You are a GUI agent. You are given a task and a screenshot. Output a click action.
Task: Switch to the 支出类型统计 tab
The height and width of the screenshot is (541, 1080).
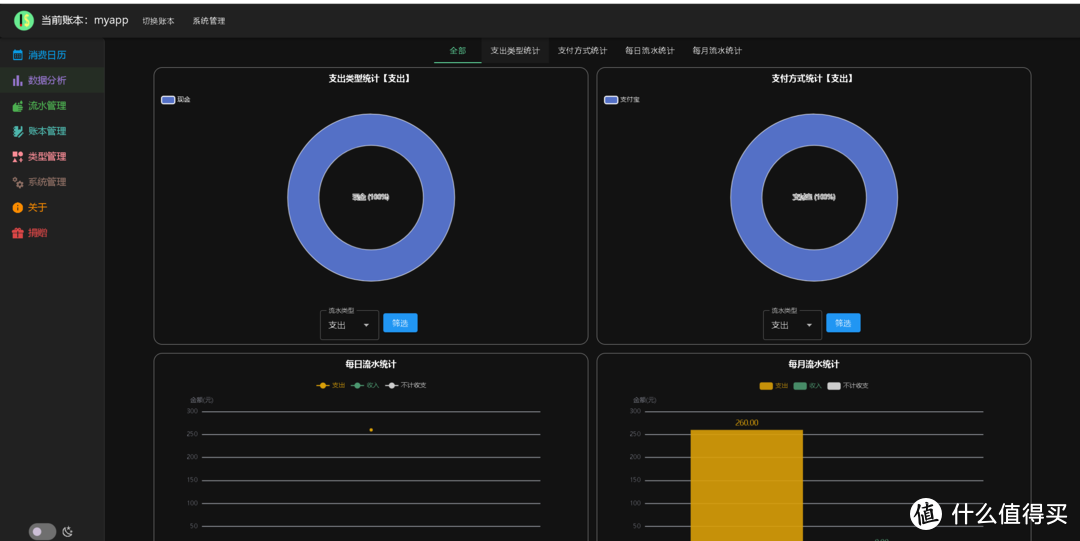click(x=515, y=51)
